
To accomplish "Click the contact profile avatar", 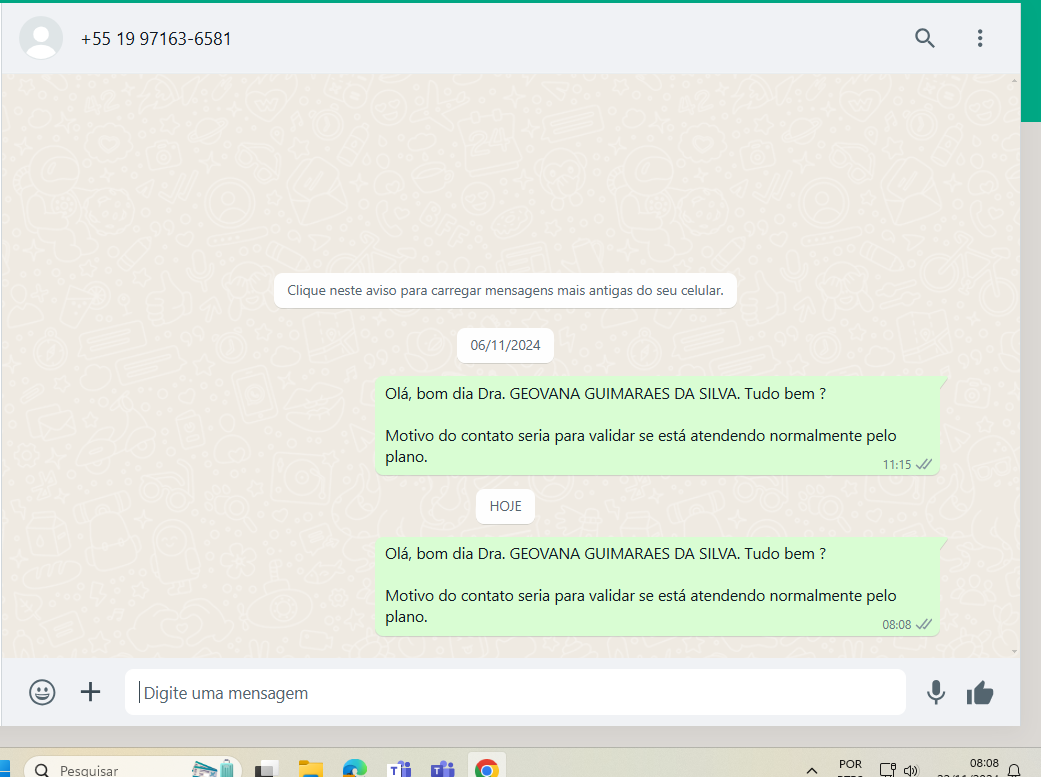I will (41, 38).
